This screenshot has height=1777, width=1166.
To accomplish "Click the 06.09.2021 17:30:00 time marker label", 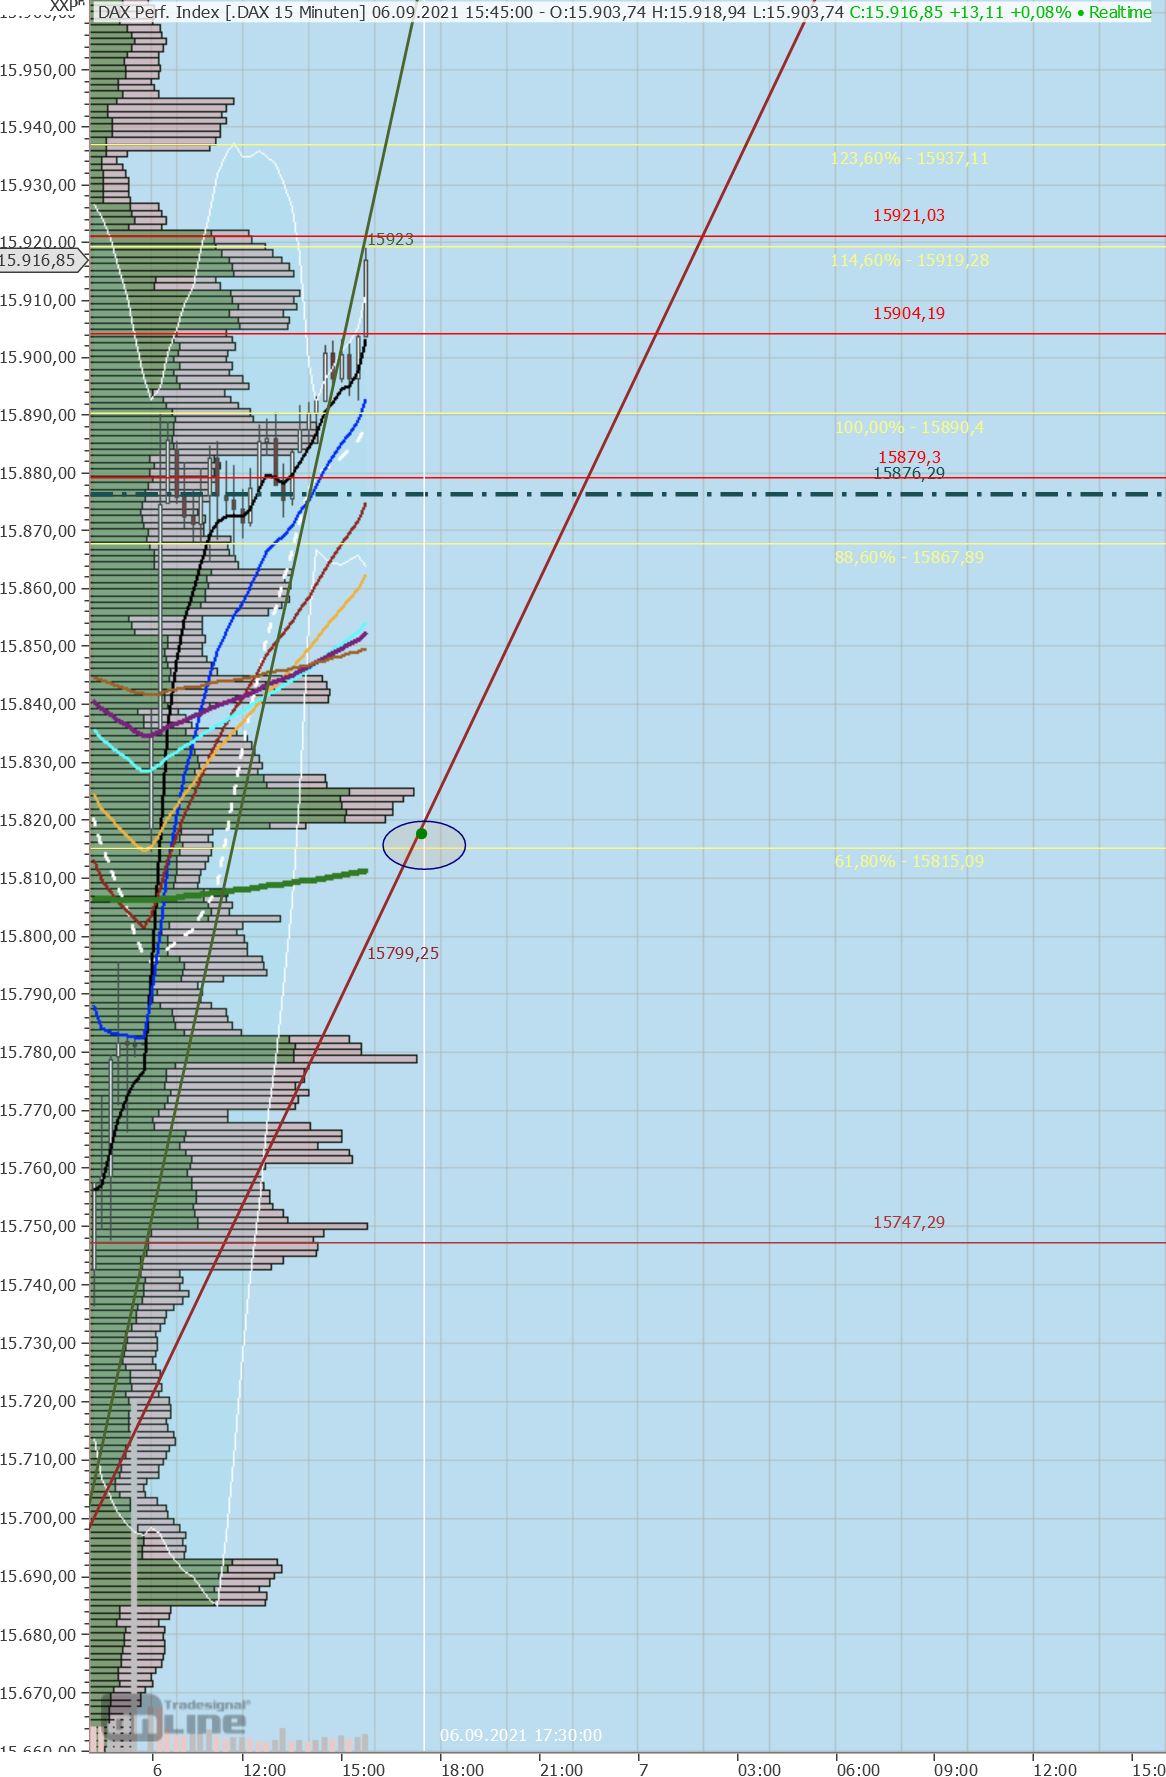I will tap(521, 1735).
